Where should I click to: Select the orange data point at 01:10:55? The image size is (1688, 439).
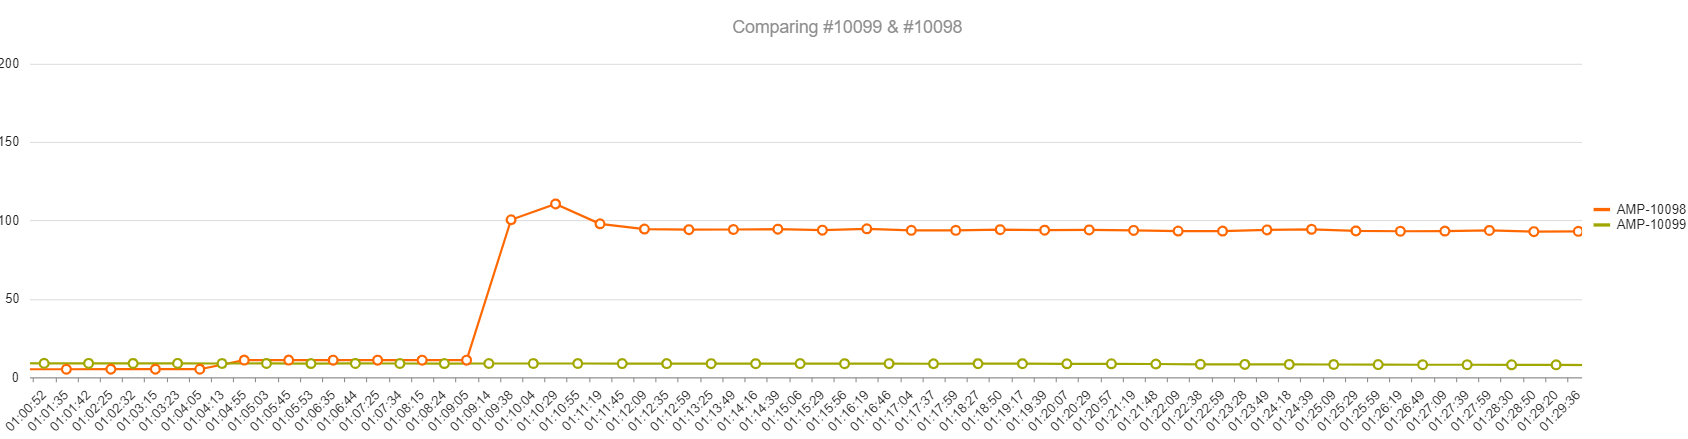click(600, 224)
